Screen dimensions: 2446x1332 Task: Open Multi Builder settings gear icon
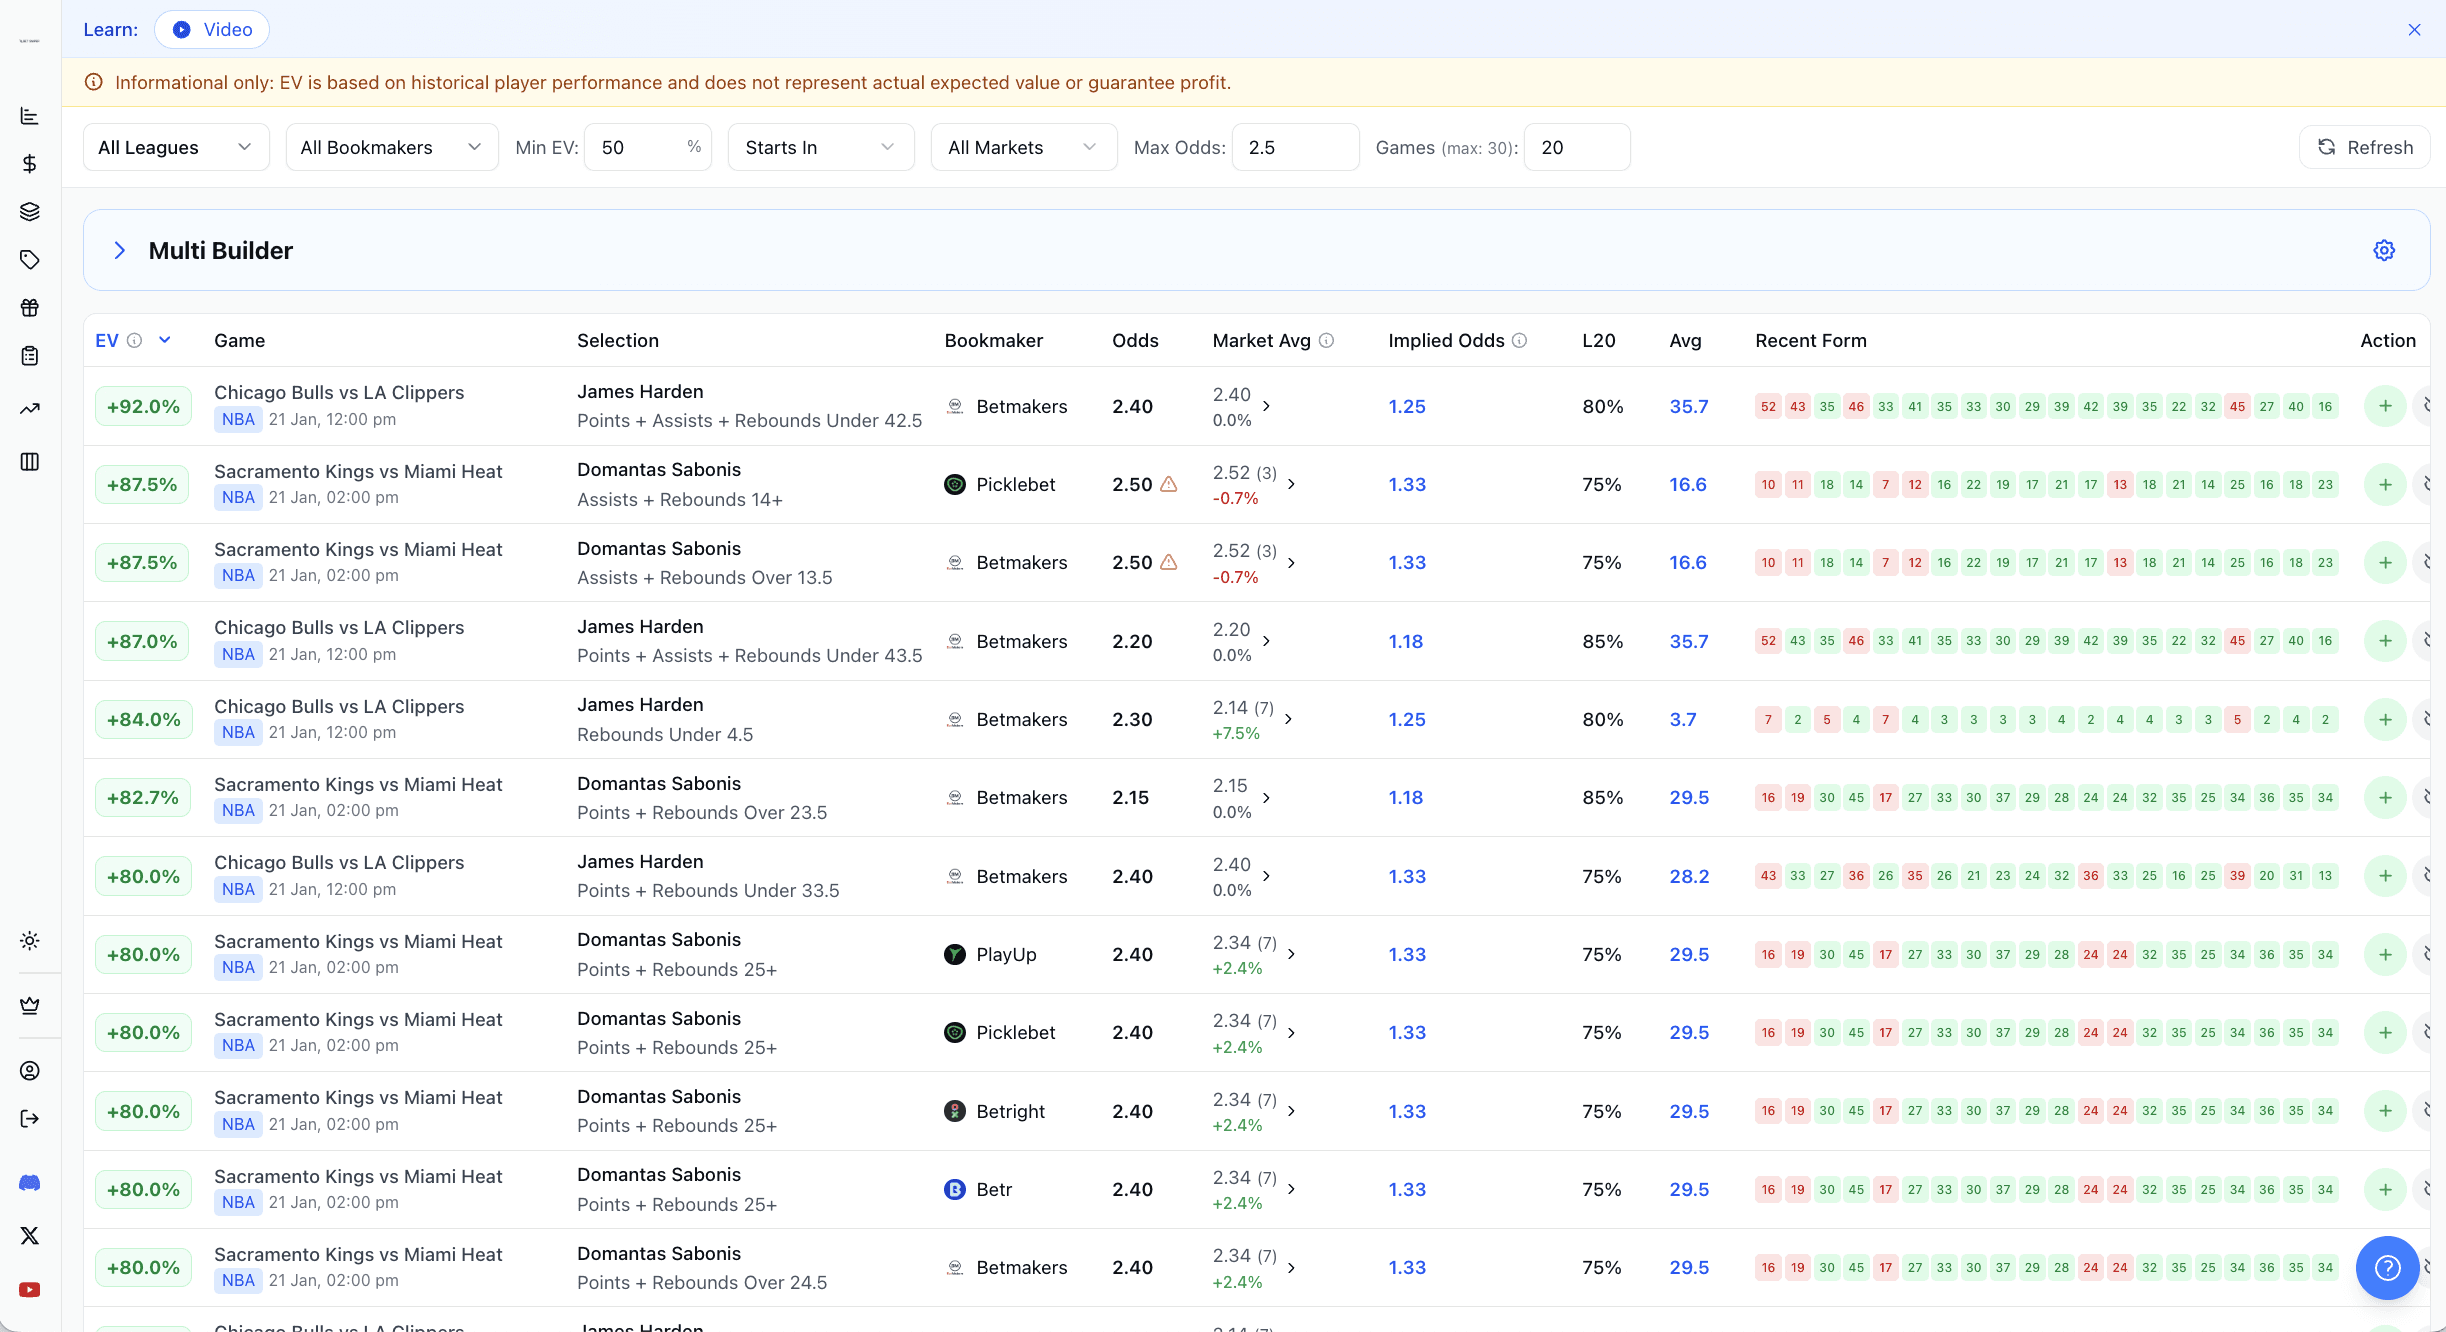point(2384,251)
